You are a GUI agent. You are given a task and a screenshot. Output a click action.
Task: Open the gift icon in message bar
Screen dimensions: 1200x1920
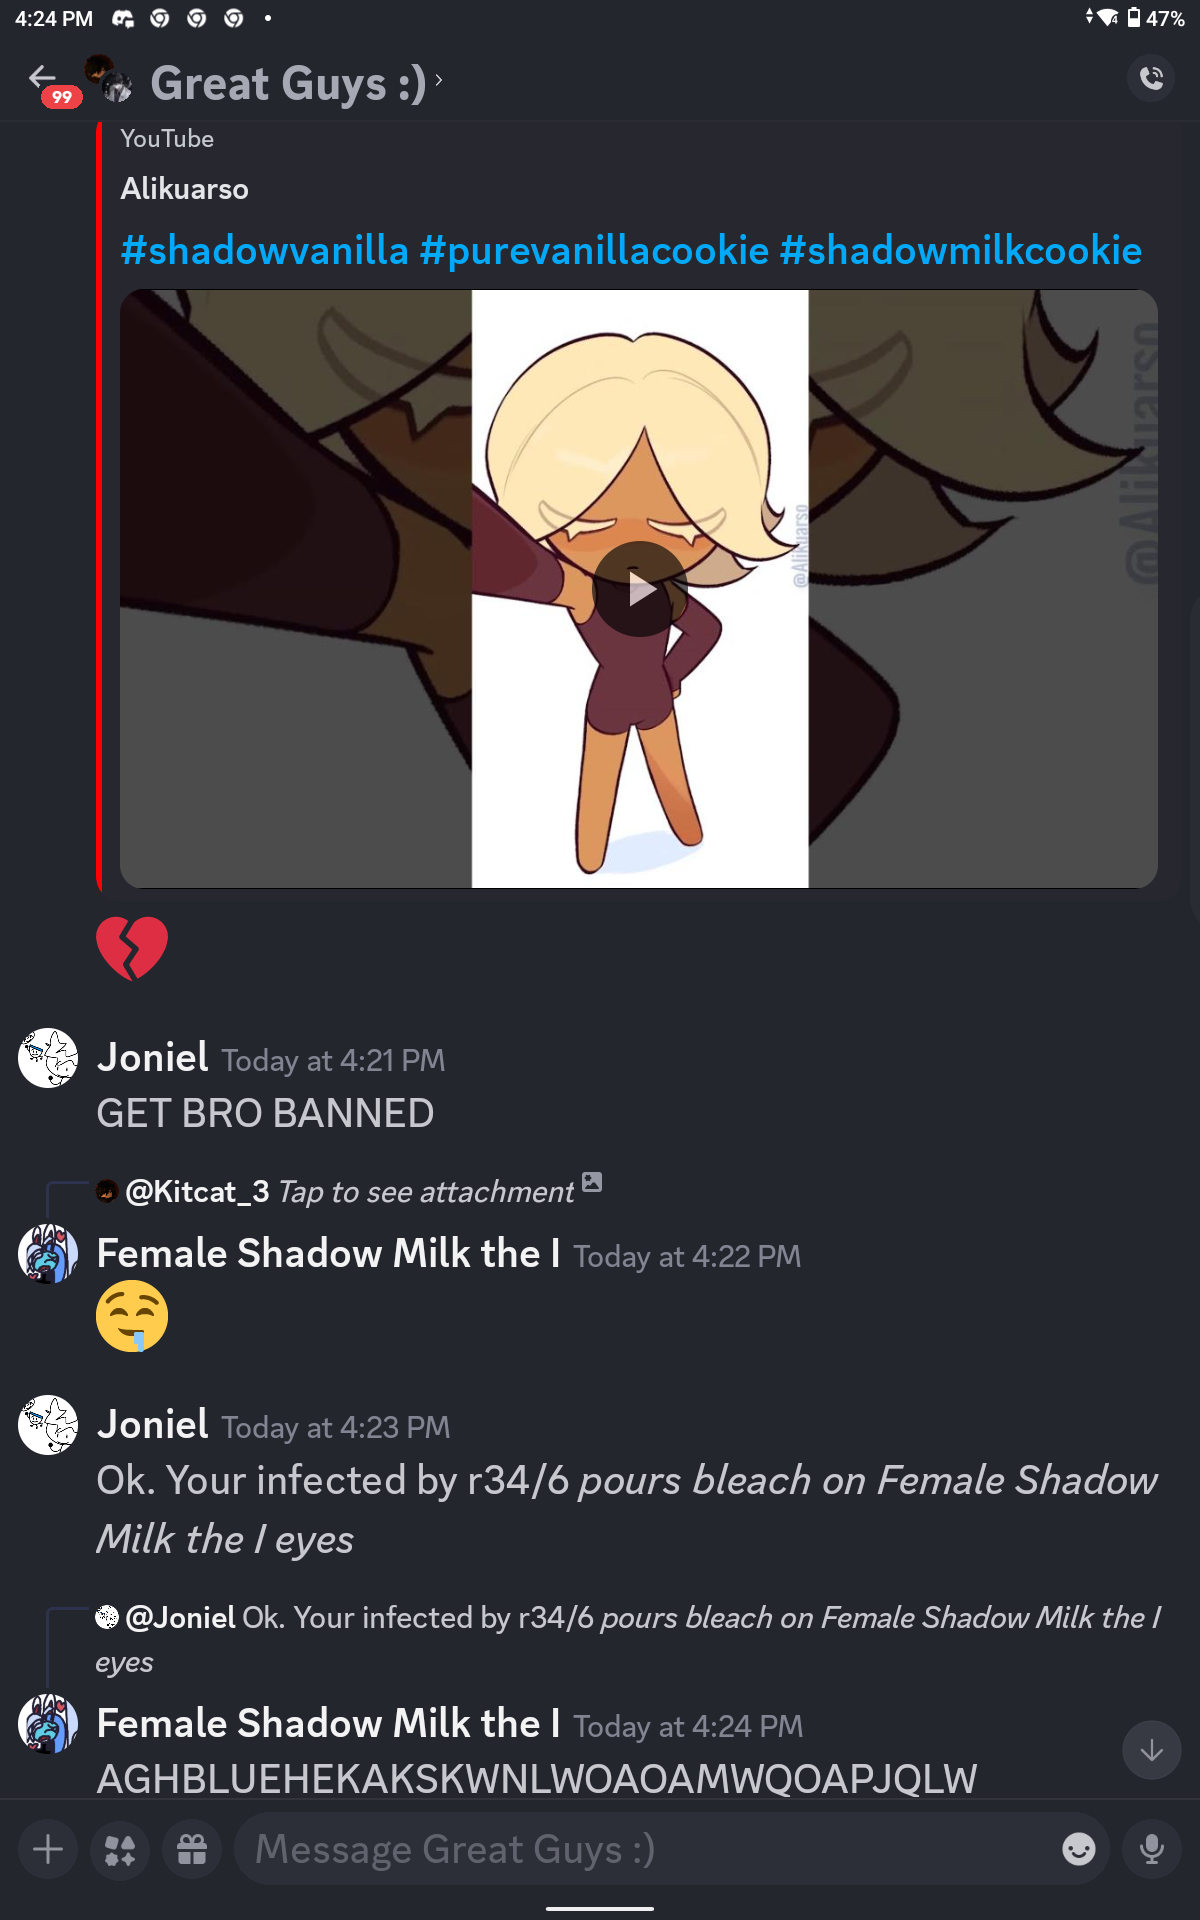point(192,1850)
